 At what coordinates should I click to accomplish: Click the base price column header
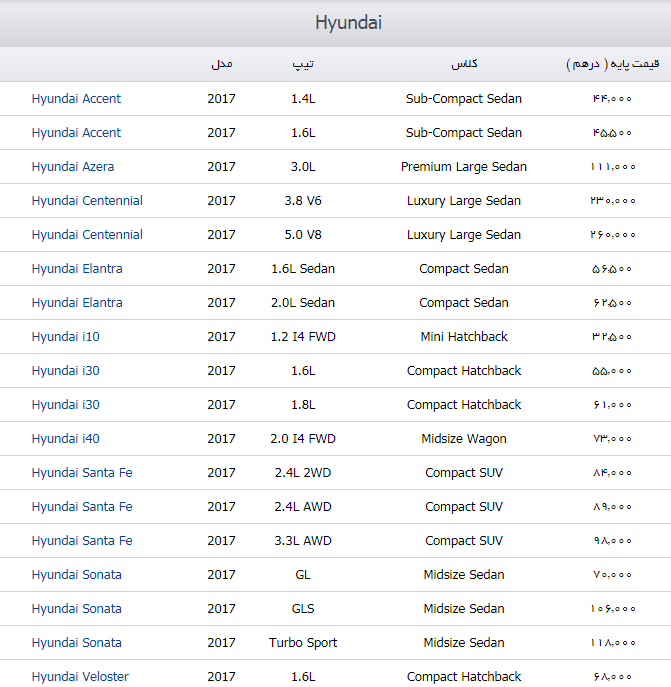pyautogui.click(x=612, y=64)
